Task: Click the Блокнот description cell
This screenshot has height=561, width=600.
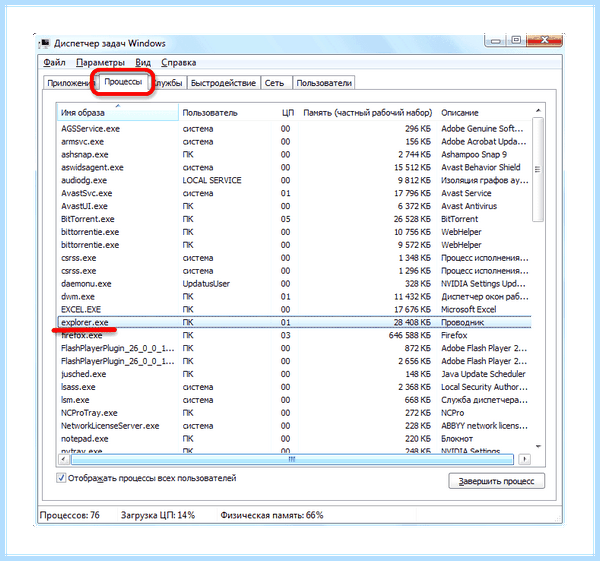Action: tap(457, 439)
